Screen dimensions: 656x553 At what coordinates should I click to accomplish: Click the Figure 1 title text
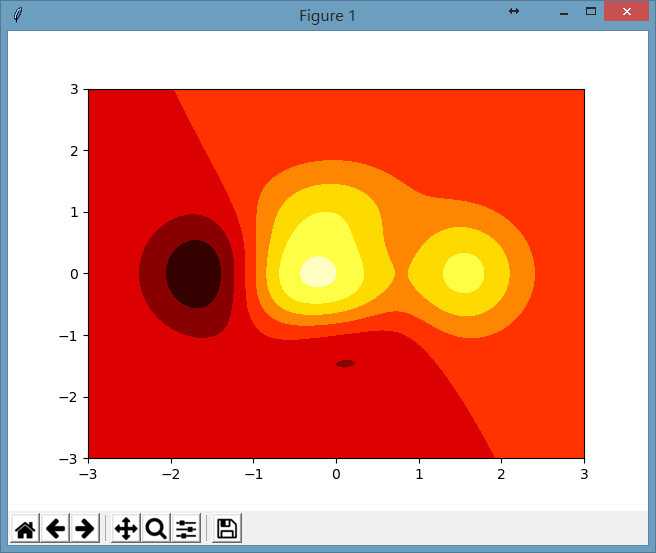click(327, 16)
